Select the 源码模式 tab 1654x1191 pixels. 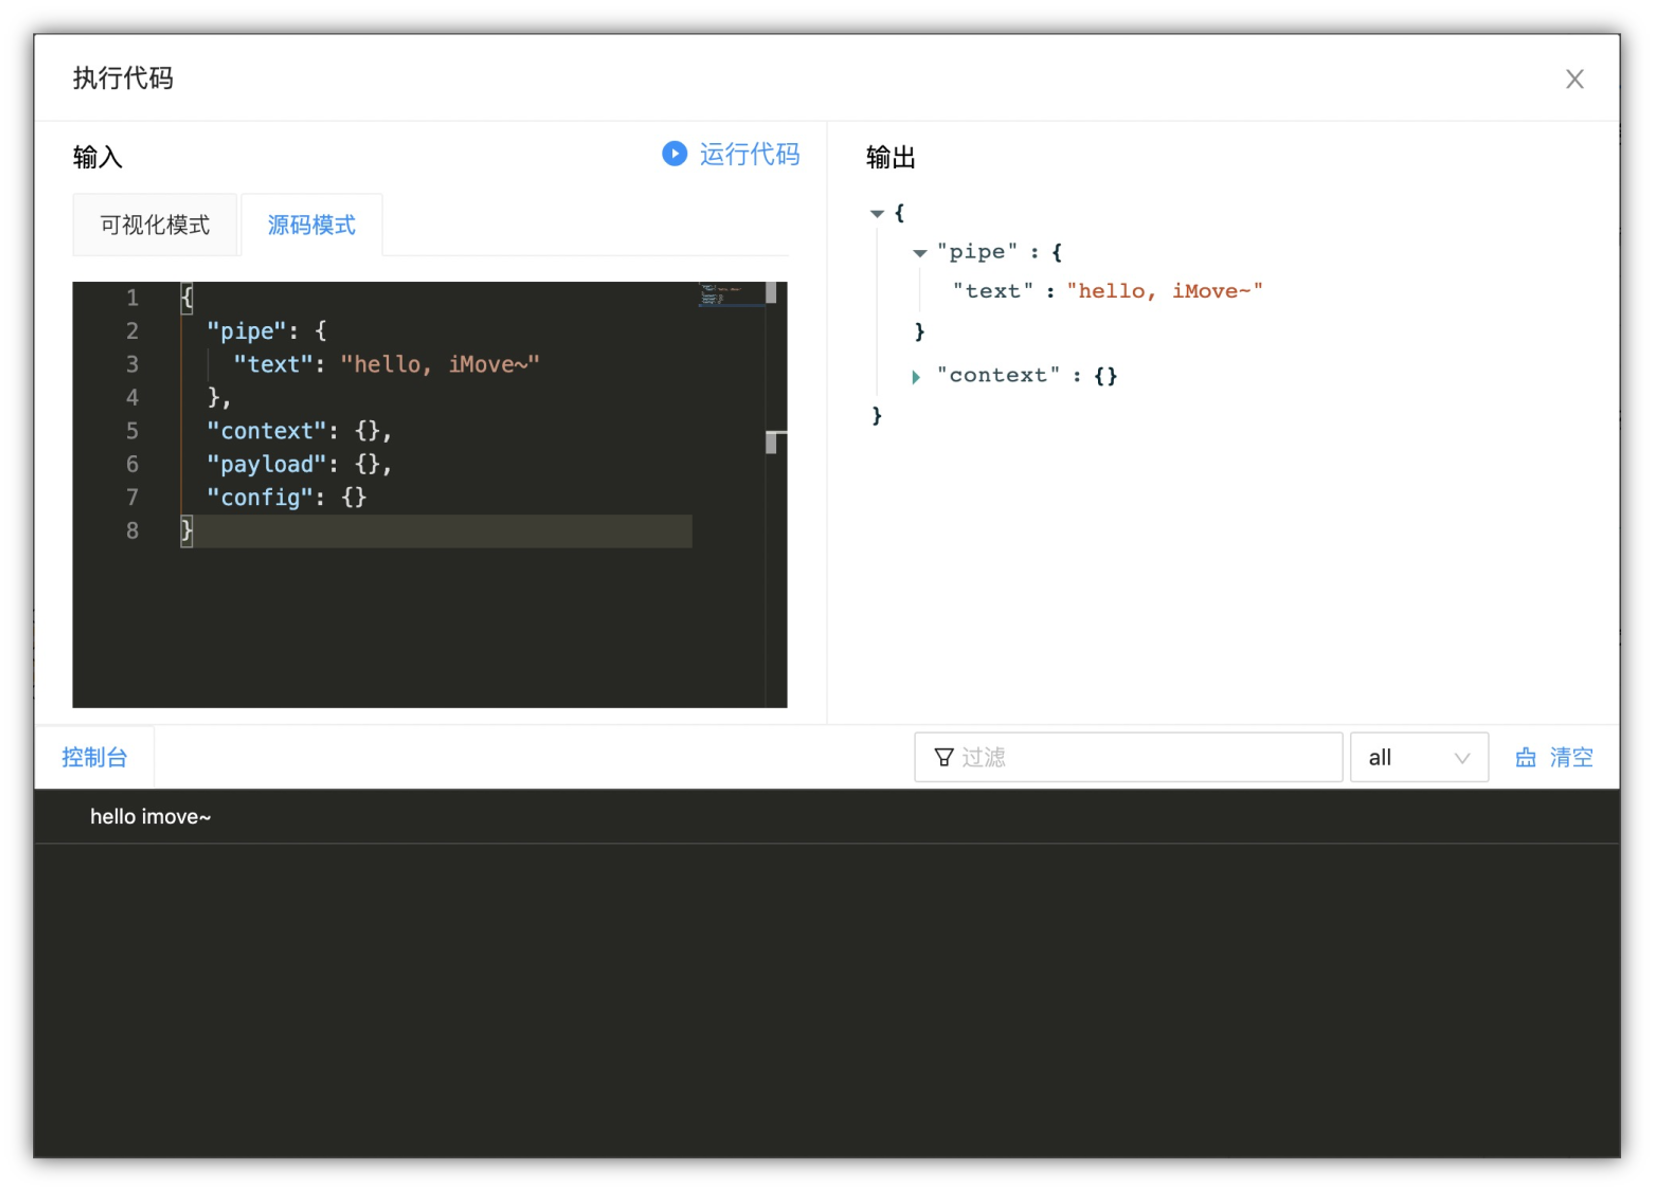click(x=311, y=225)
